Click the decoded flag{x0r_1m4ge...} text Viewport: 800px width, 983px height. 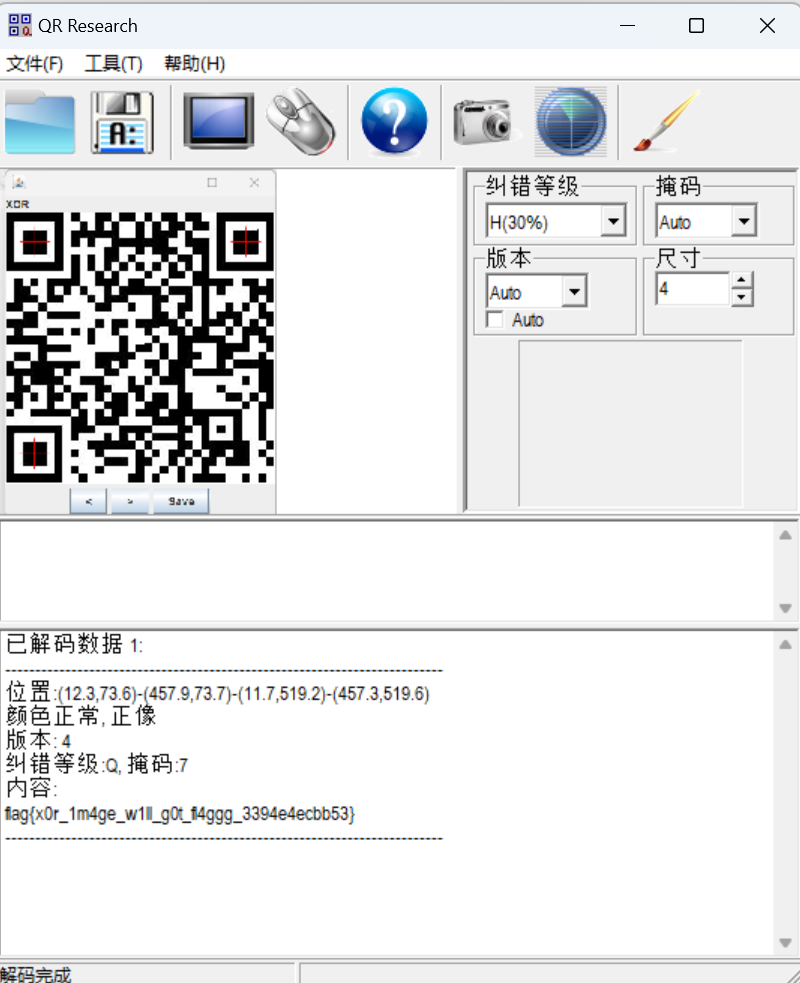tap(180, 814)
